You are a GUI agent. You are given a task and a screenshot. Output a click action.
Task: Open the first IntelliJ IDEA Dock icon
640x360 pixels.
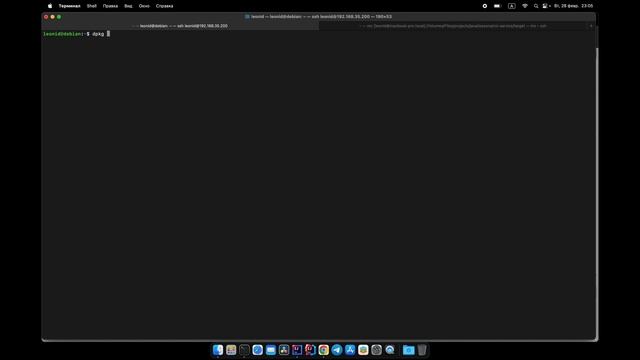point(297,350)
